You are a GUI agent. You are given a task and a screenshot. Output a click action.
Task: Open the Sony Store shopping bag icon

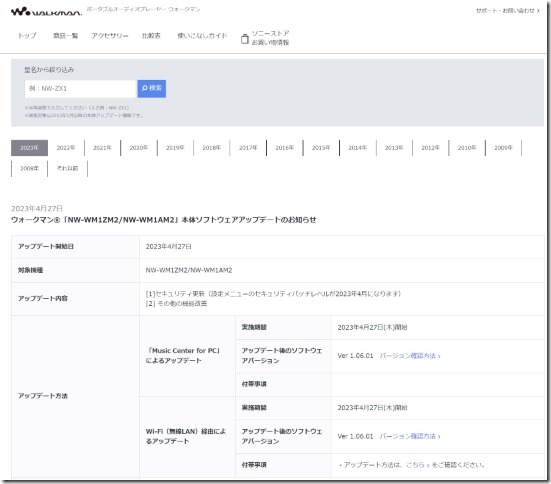(x=245, y=39)
